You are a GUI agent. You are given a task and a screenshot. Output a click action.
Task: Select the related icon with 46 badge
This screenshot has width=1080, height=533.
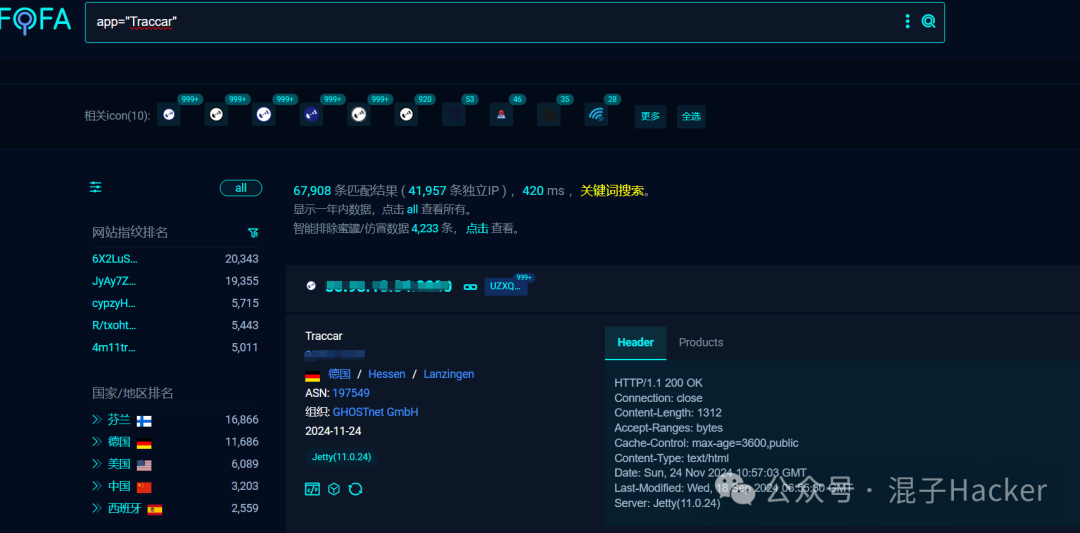point(501,115)
